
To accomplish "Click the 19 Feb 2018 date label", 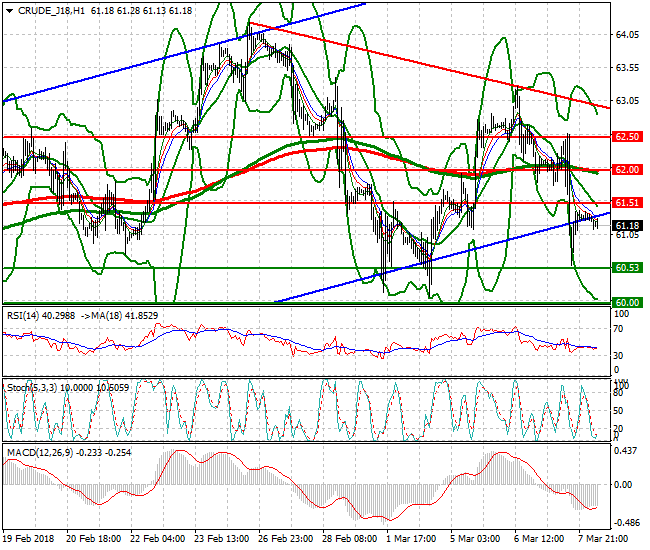I will pos(28,539).
